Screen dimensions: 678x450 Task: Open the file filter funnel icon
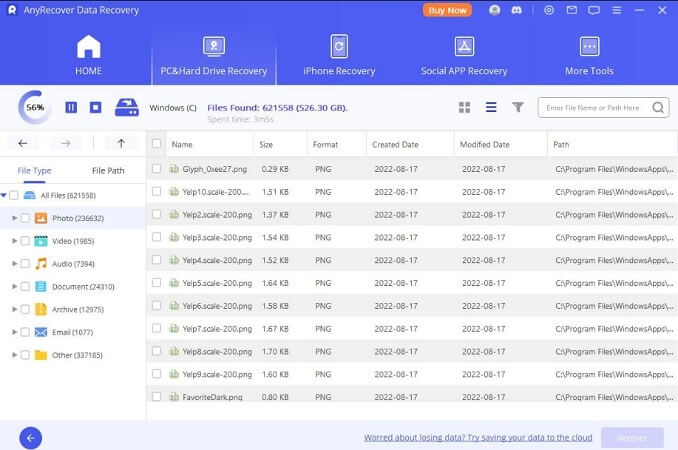(518, 107)
